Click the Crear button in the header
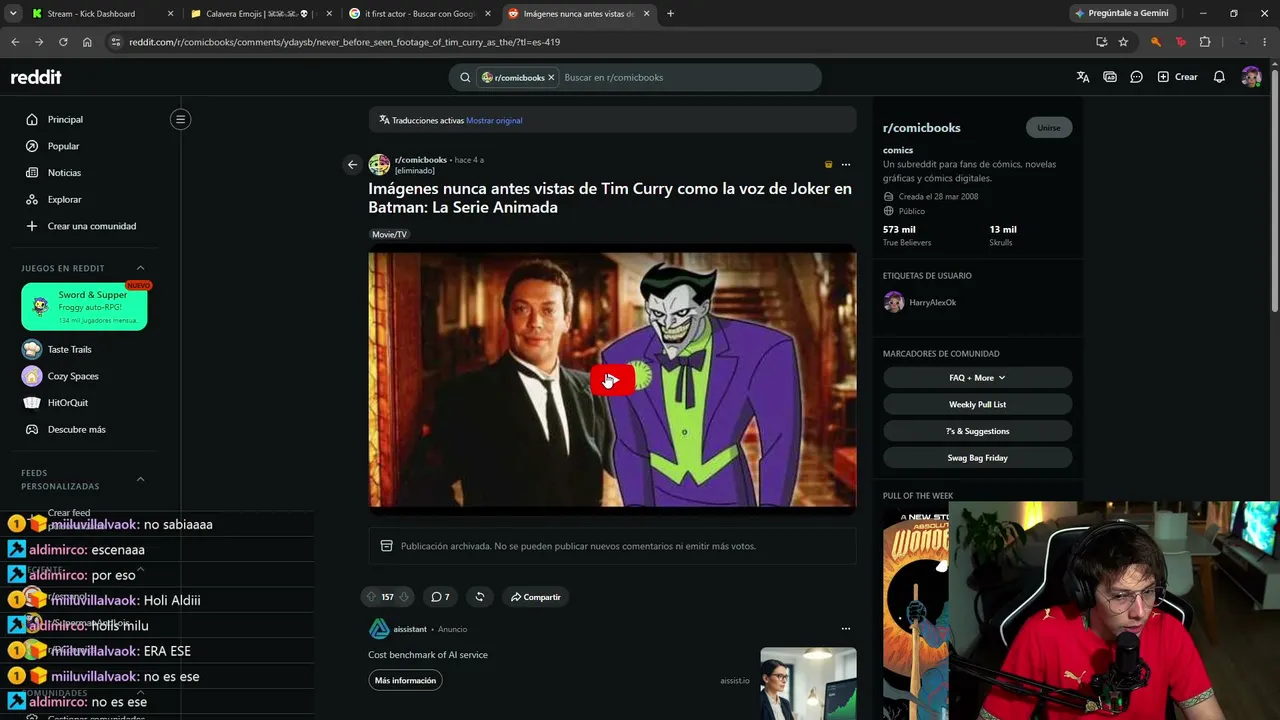The image size is (1280, 720). [x=1177, y=77]
